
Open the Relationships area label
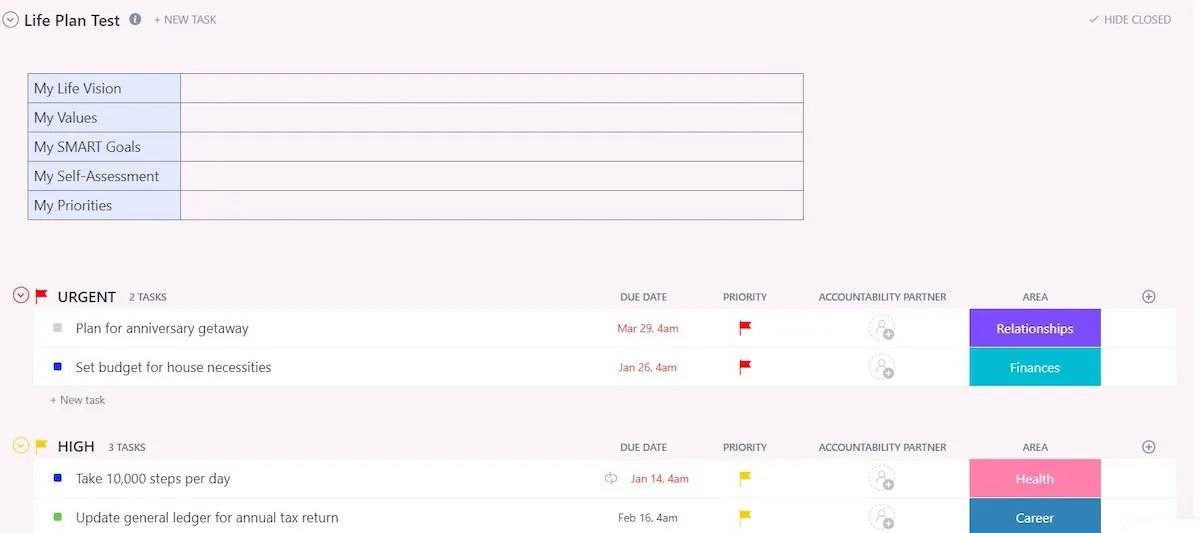(1035, 328)
